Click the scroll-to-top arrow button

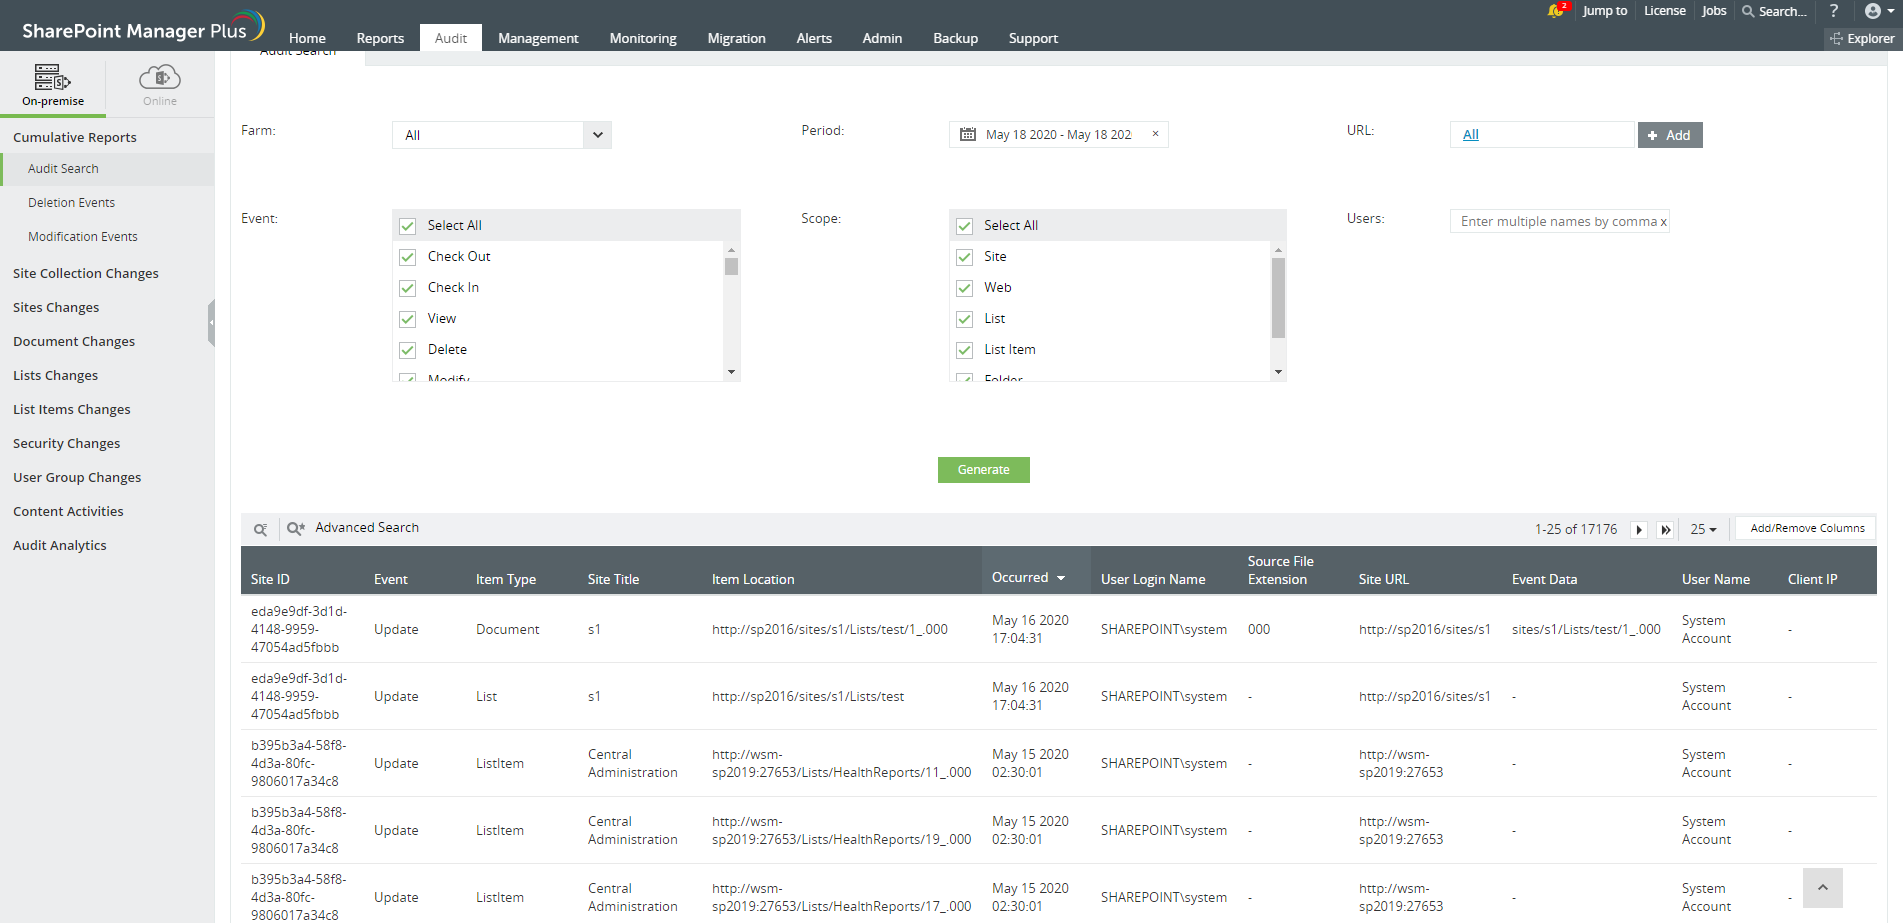click(1822, 887)
